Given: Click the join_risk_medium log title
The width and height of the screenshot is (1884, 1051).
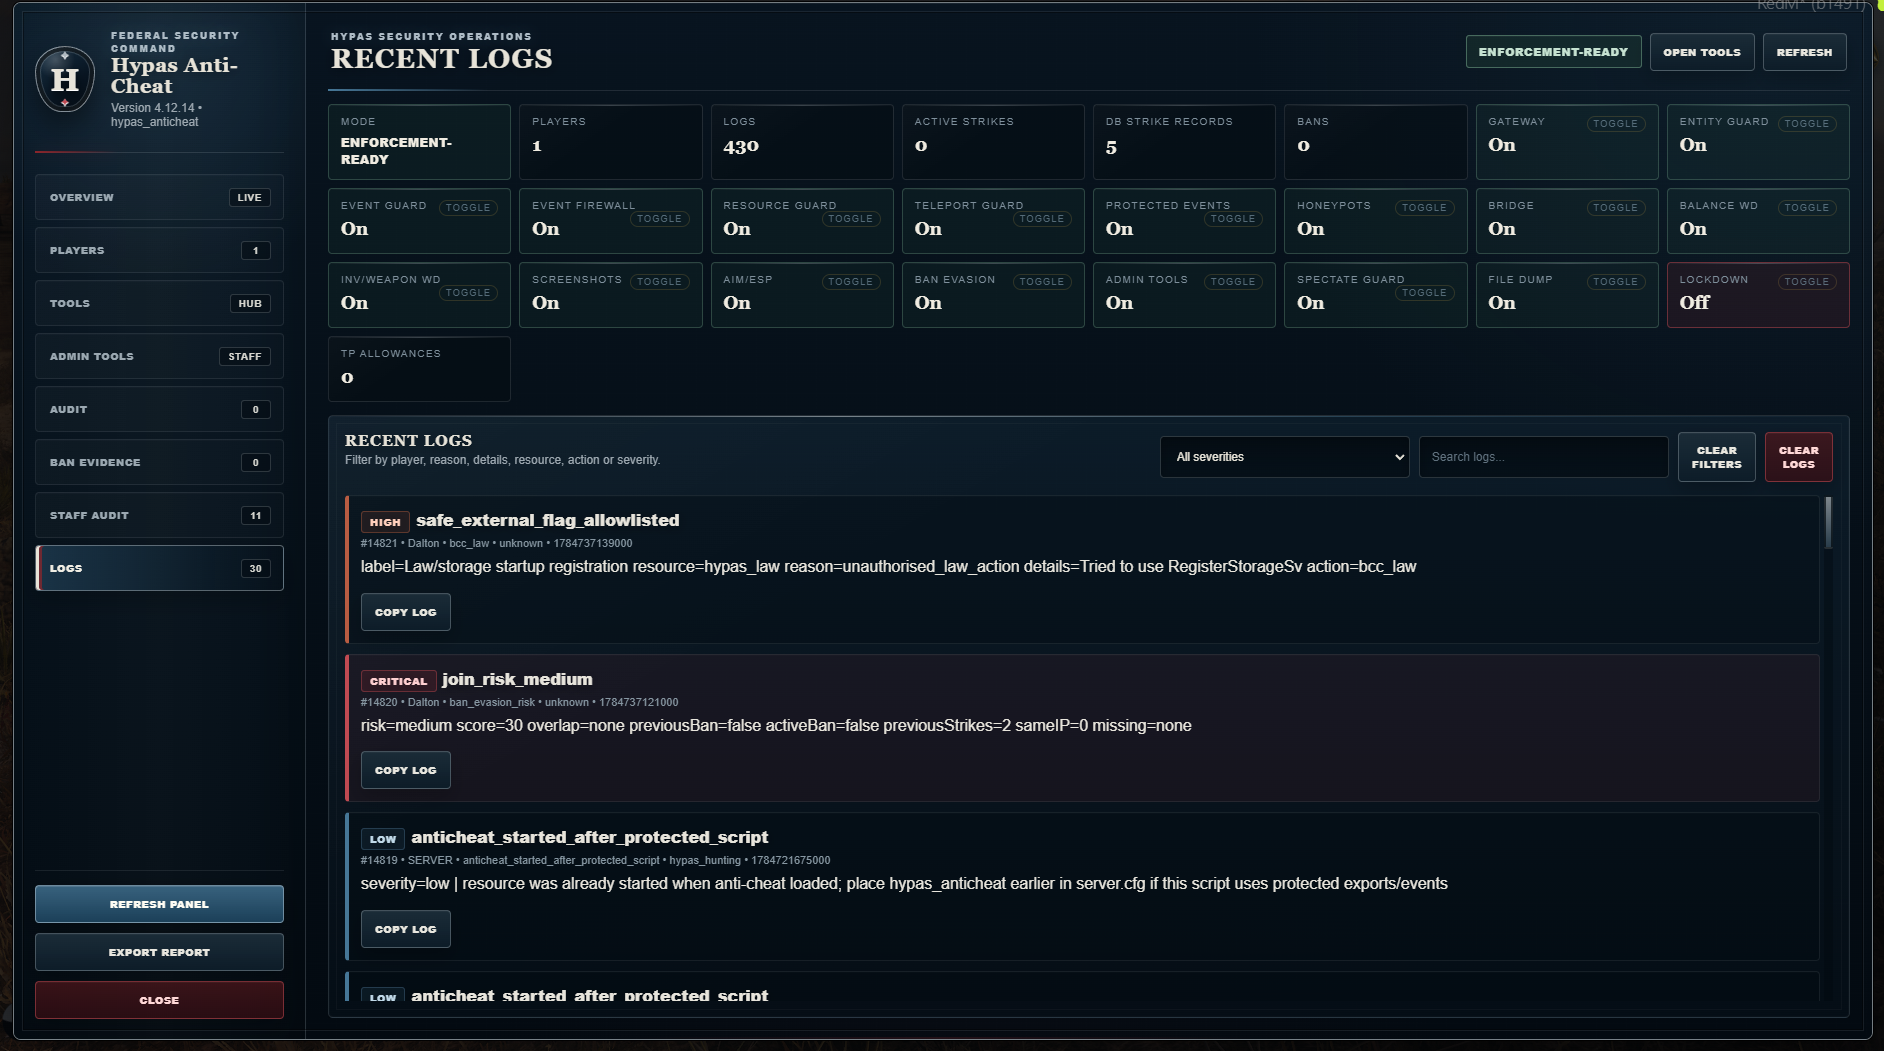Looking at the screenshot, I should (x=517, y=679).
